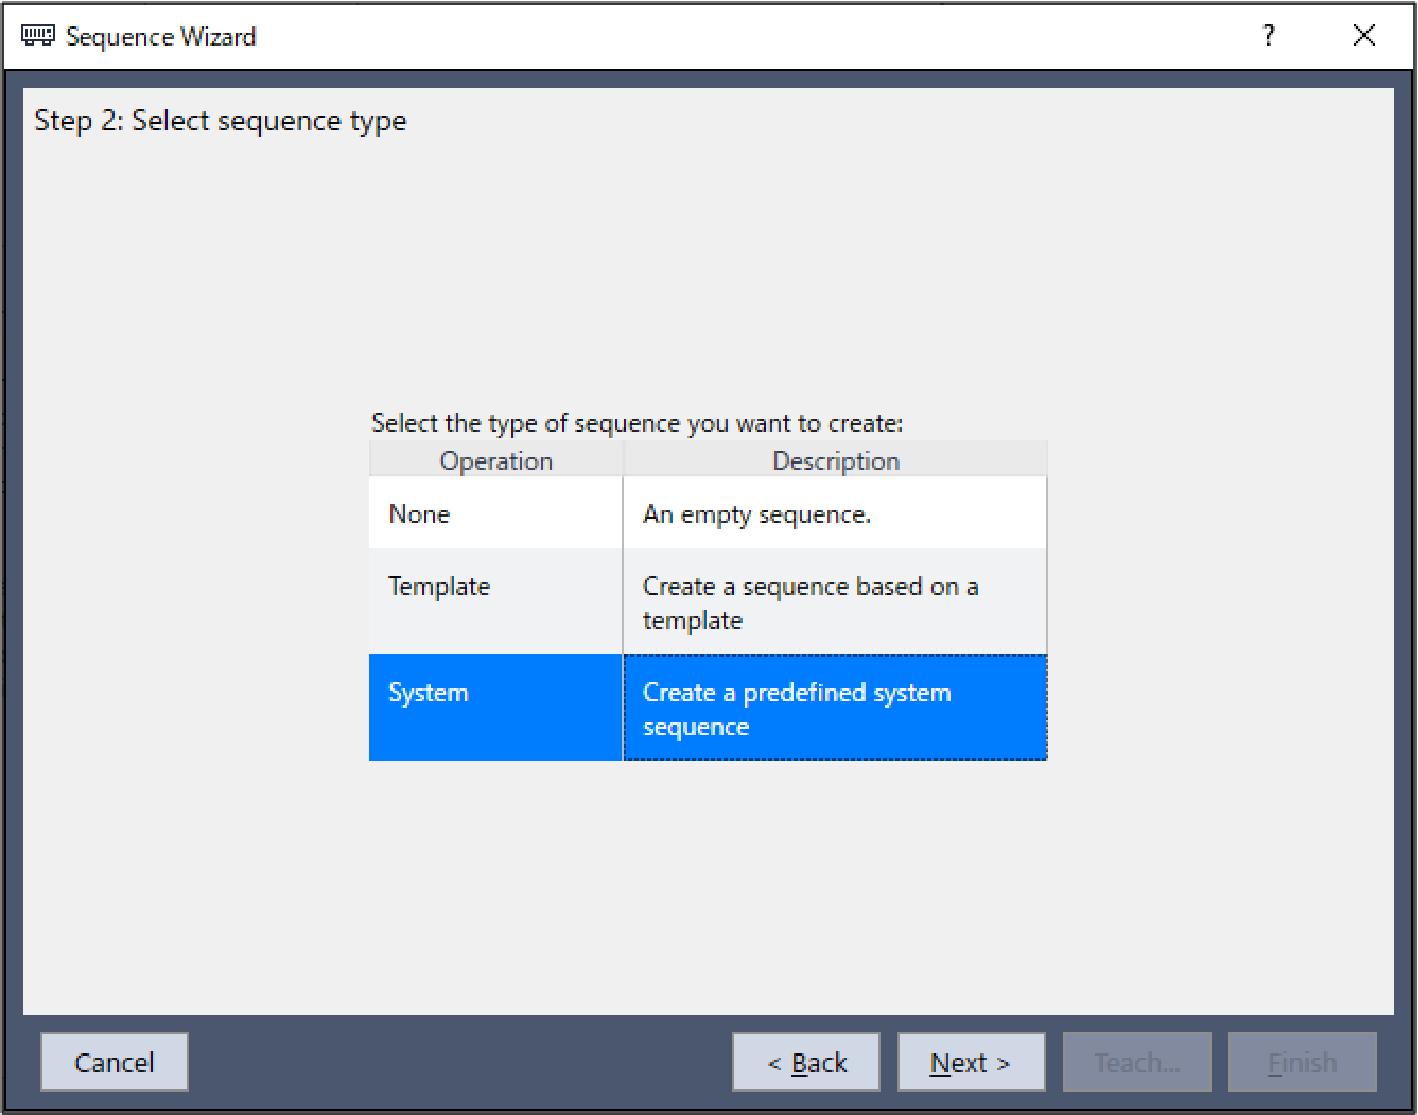Image resolution: width=1418 pixels, height=1115 pixels.
Task: Click 'Create a predefined system sequence' description
Action: tap(835, 708)
